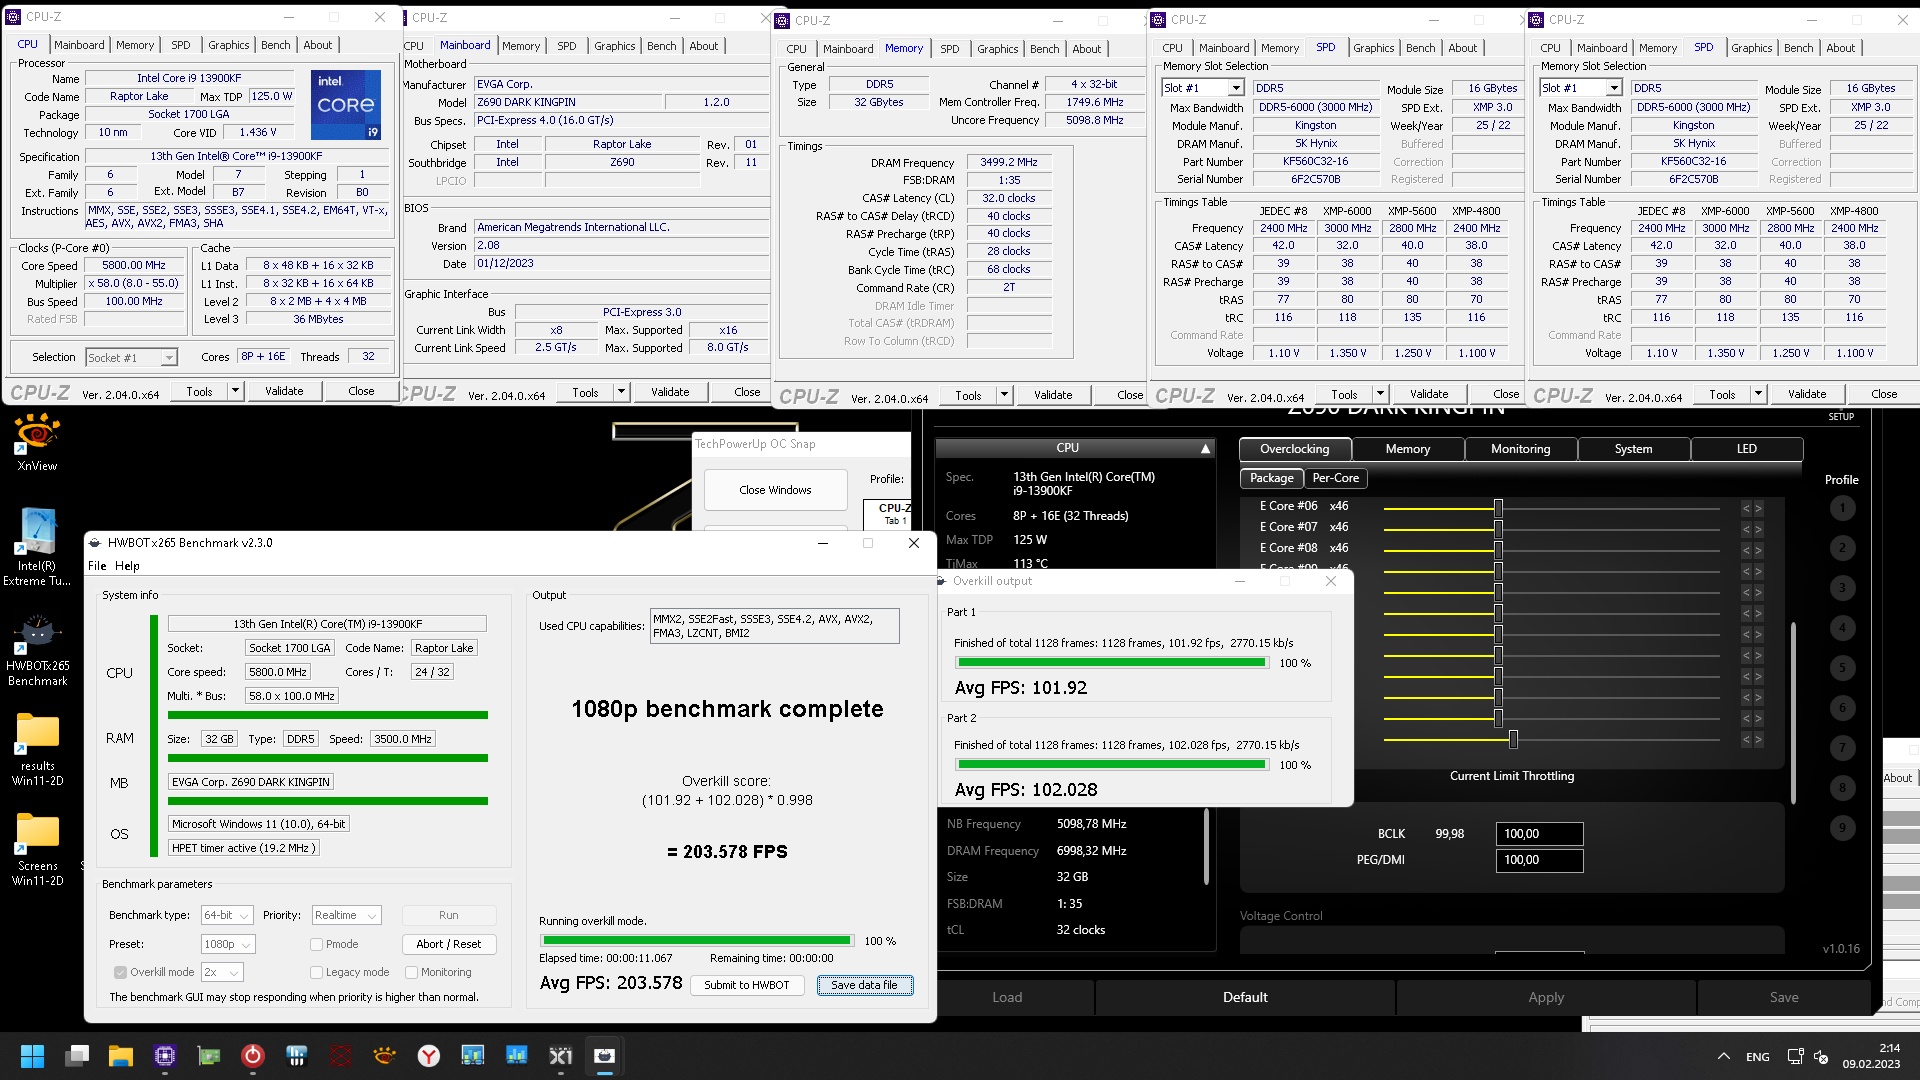1920x1080 pixels.
Task: Click the blue bar-meter taskbar icon
Action: click(x=296, y=1056)
